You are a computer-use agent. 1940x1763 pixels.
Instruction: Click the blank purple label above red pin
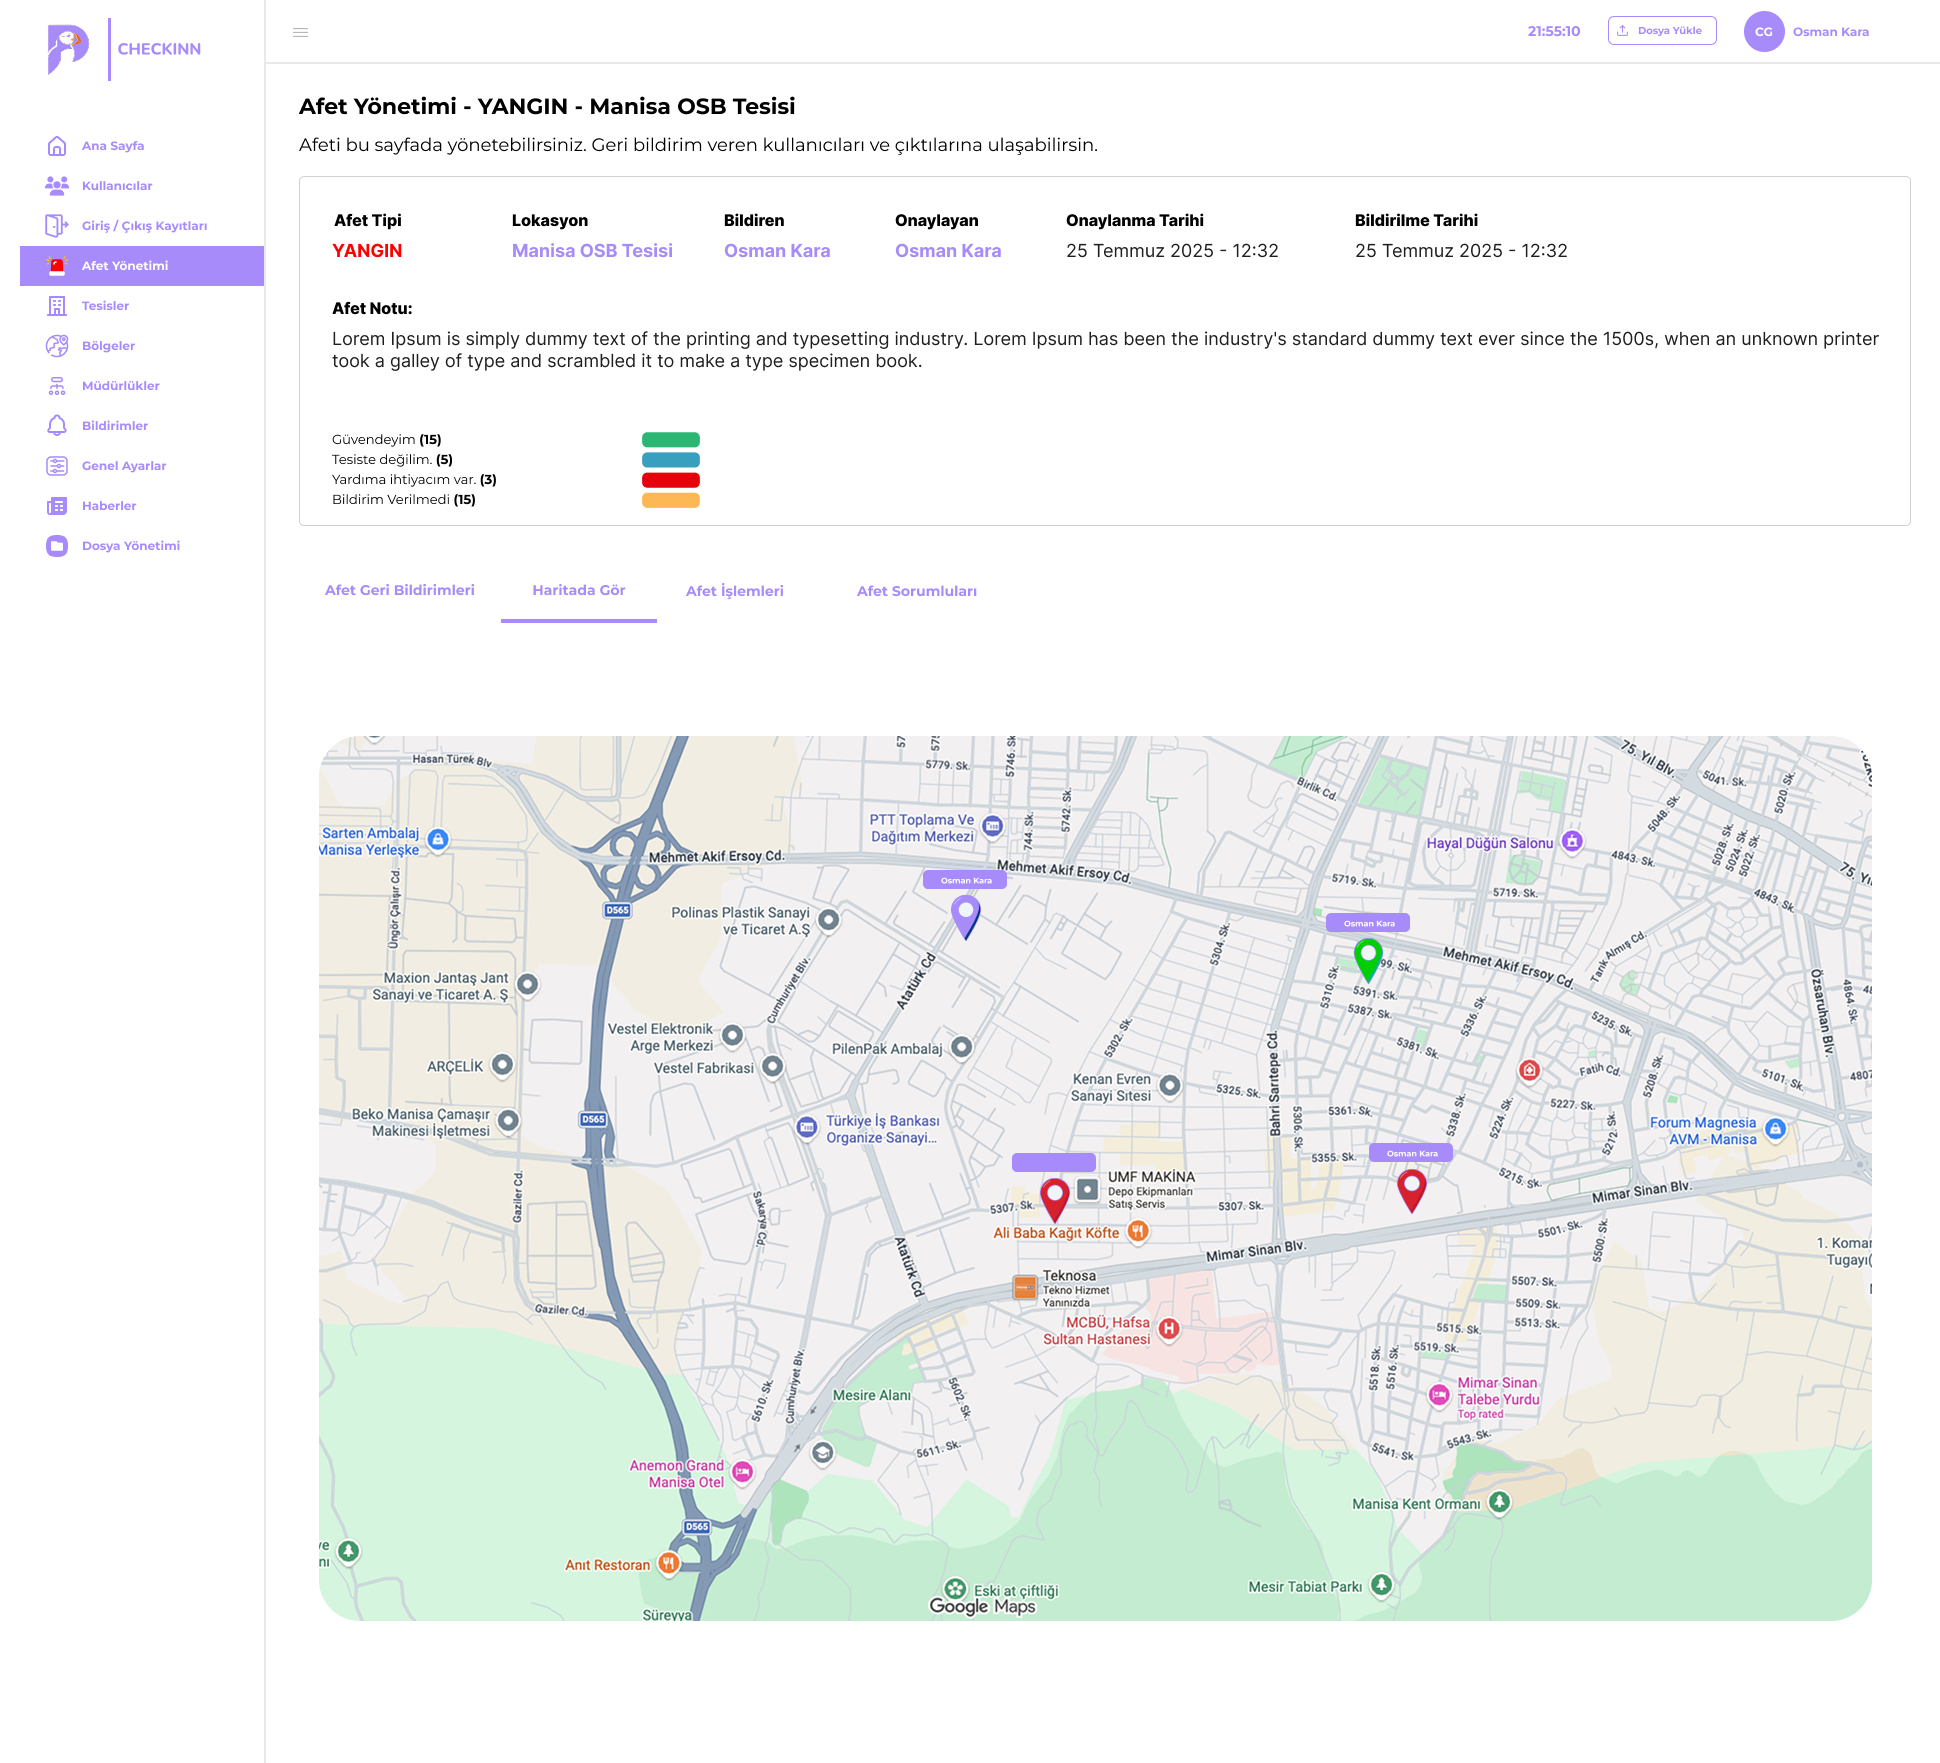click(x=1054, y=1162)
